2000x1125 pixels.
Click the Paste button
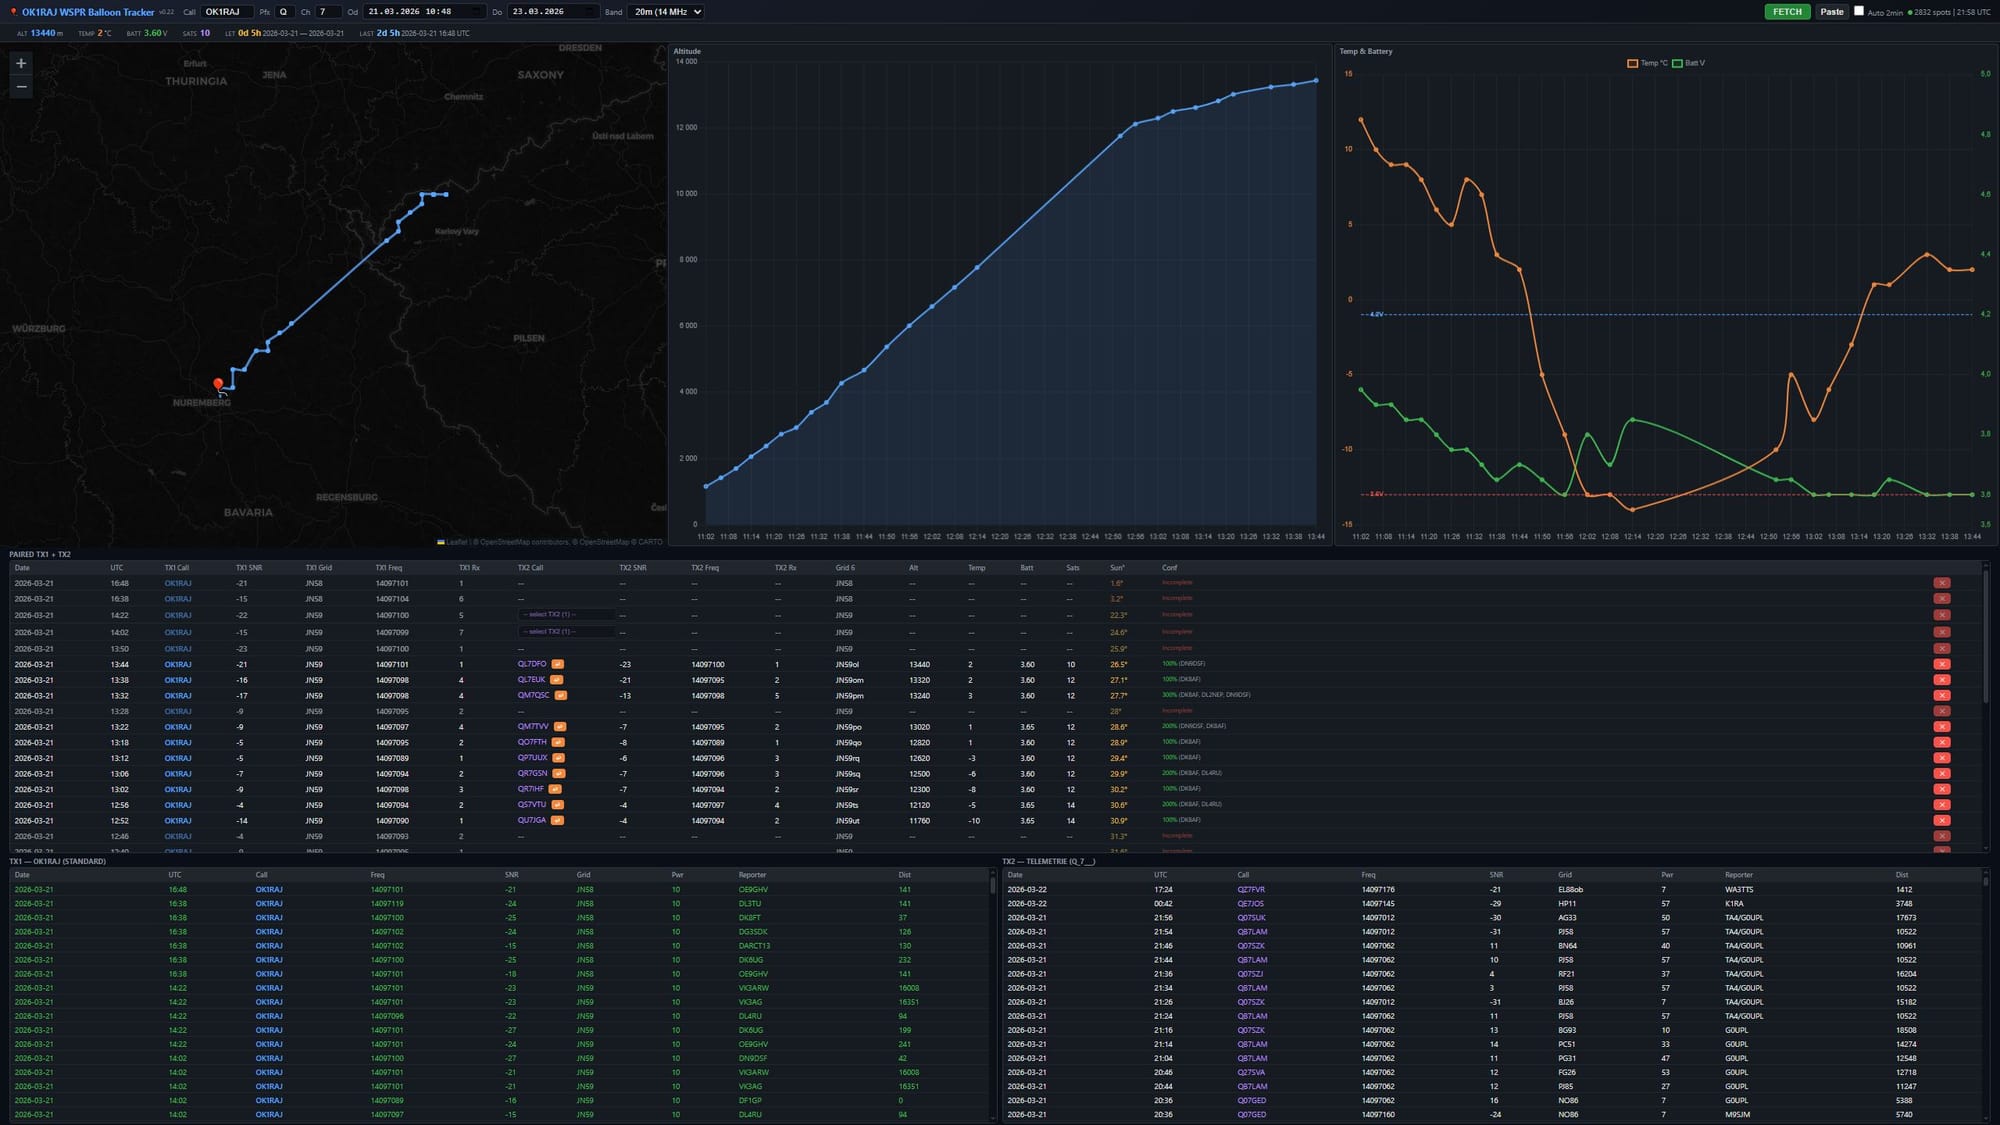(x=1831, y=12)
